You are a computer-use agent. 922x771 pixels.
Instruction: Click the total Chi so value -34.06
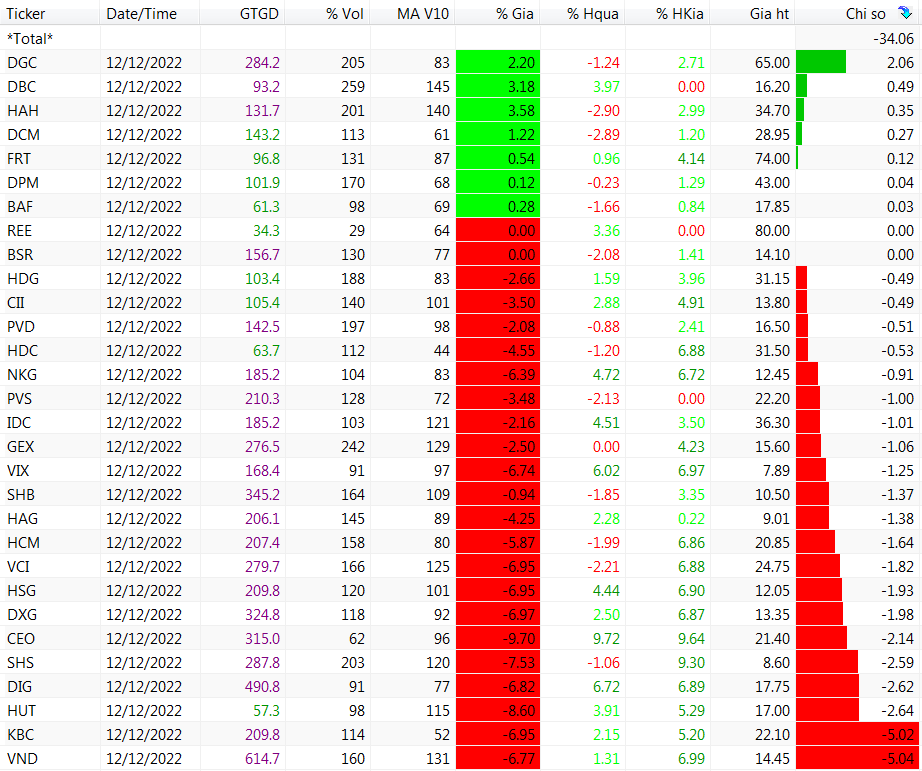(x=893, y=39)
